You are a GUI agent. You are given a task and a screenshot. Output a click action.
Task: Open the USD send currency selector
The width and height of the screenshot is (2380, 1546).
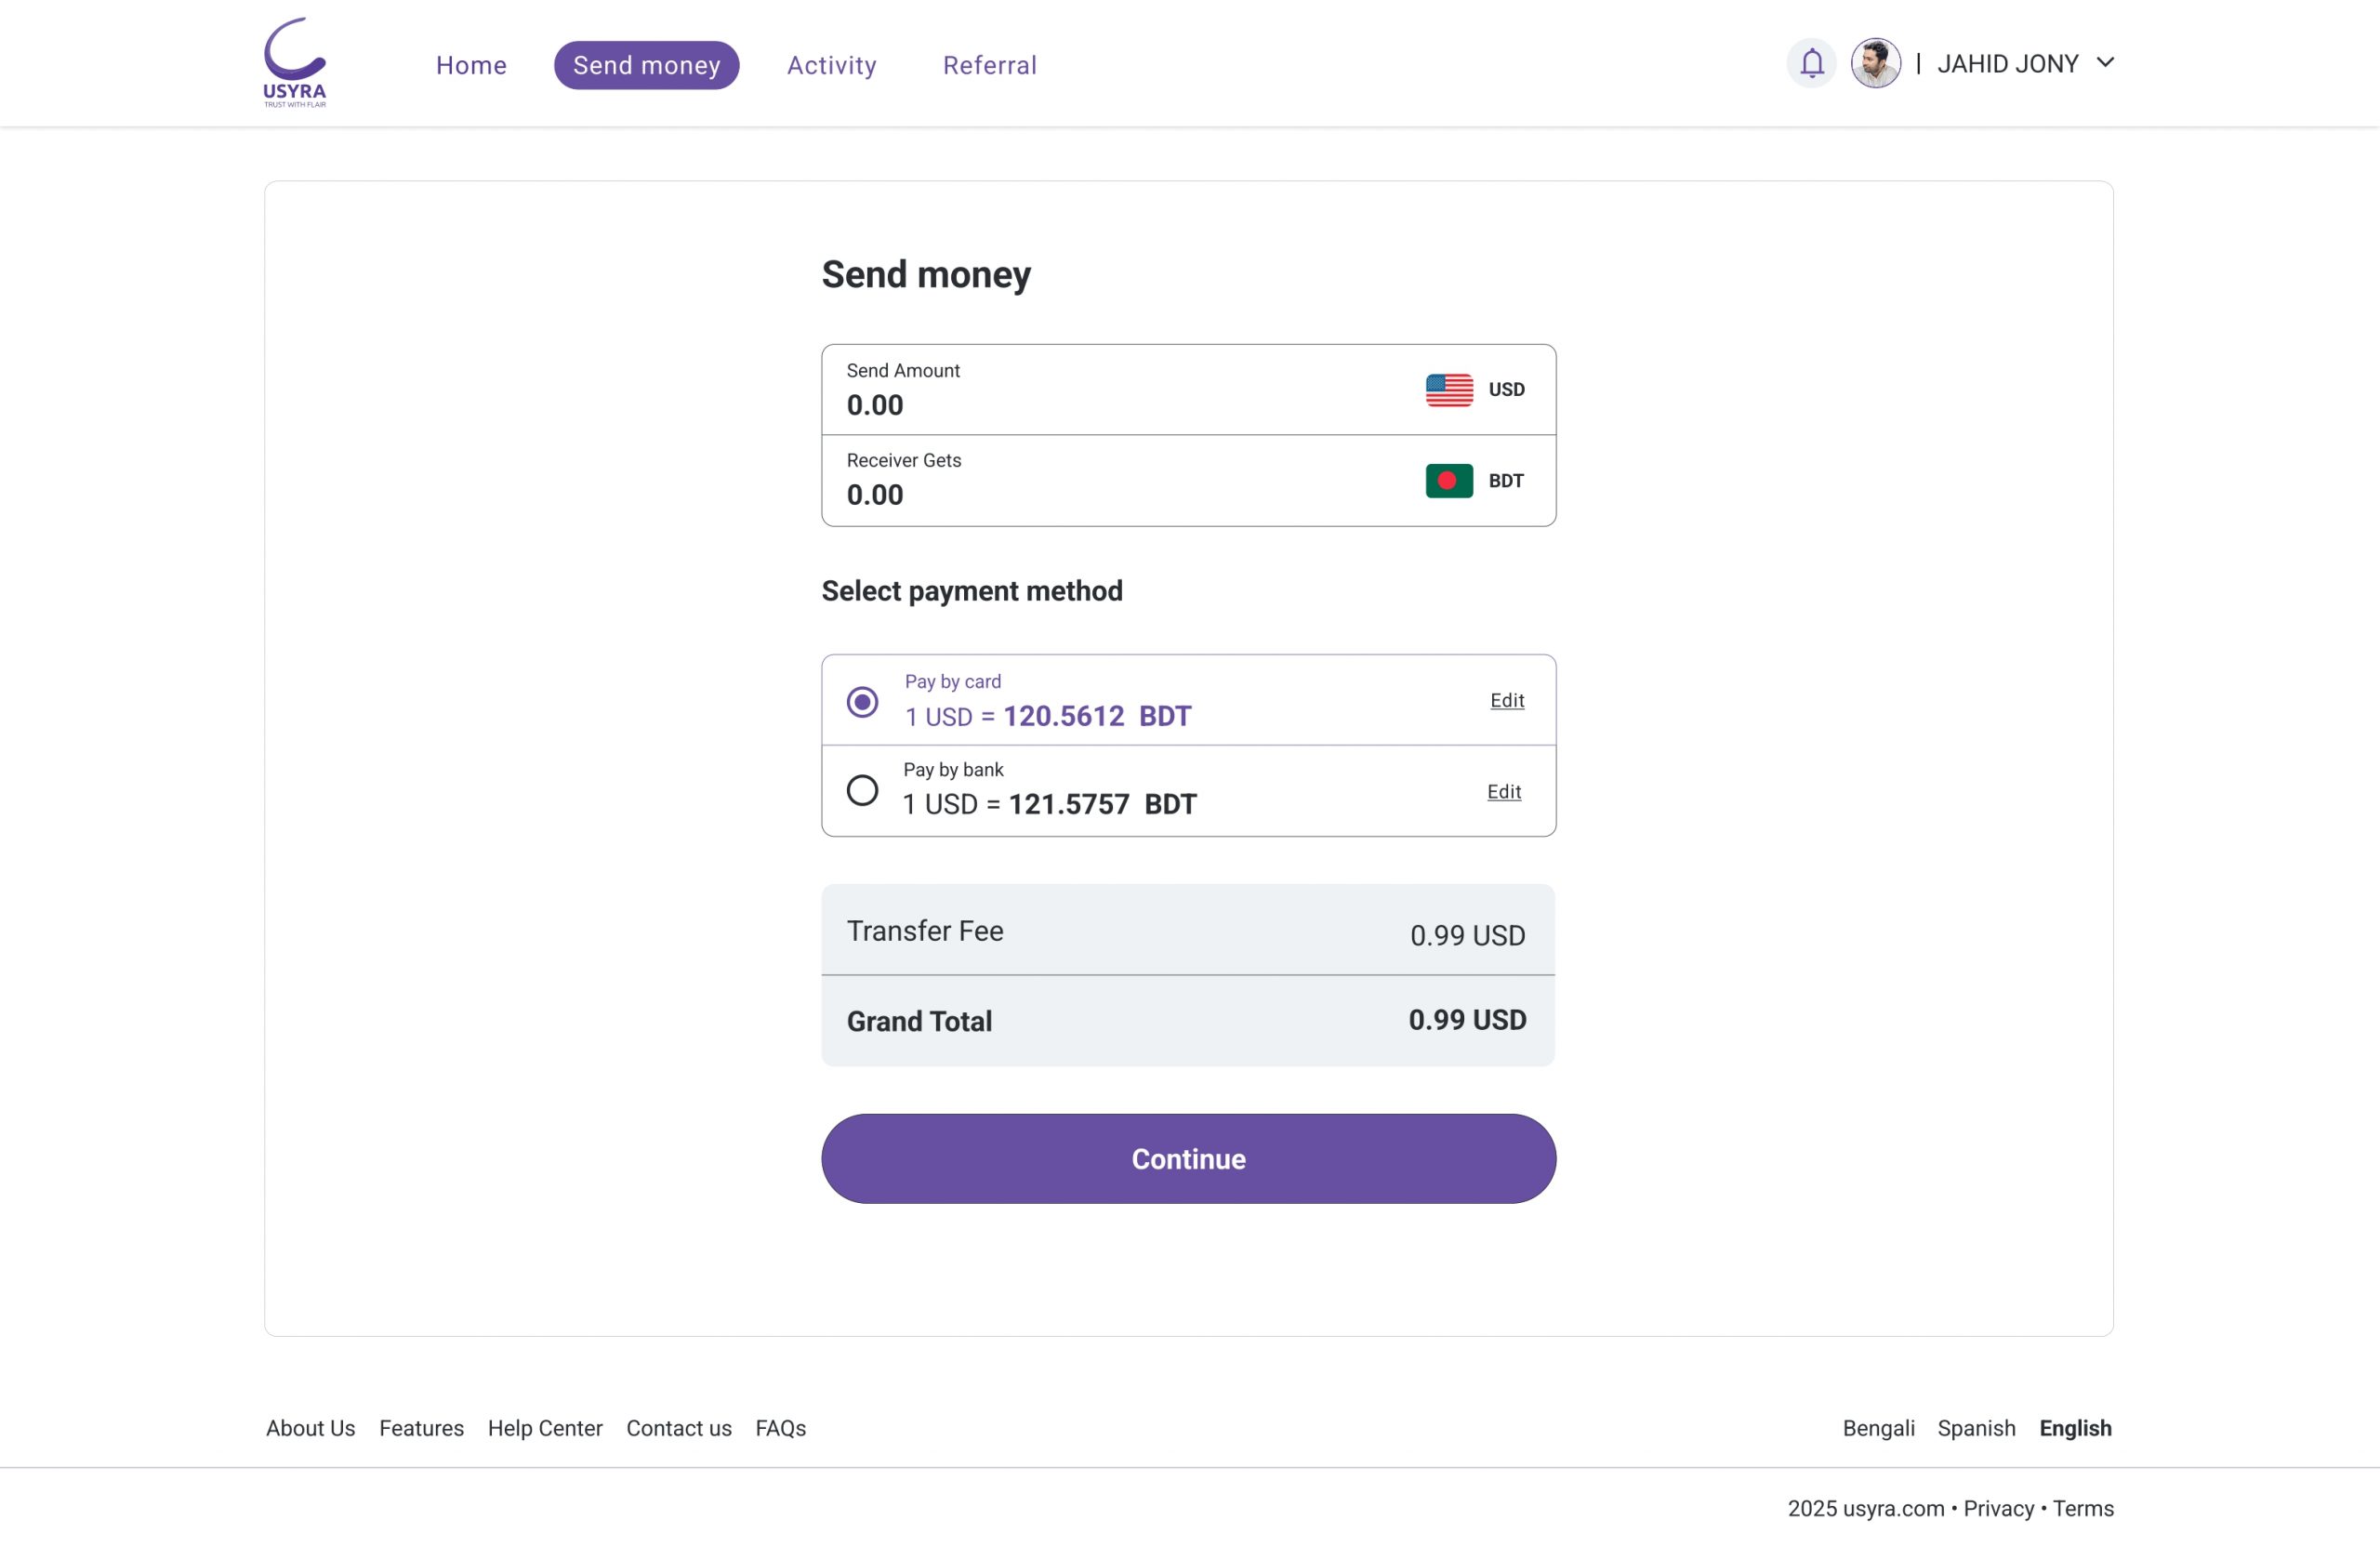1505,390
